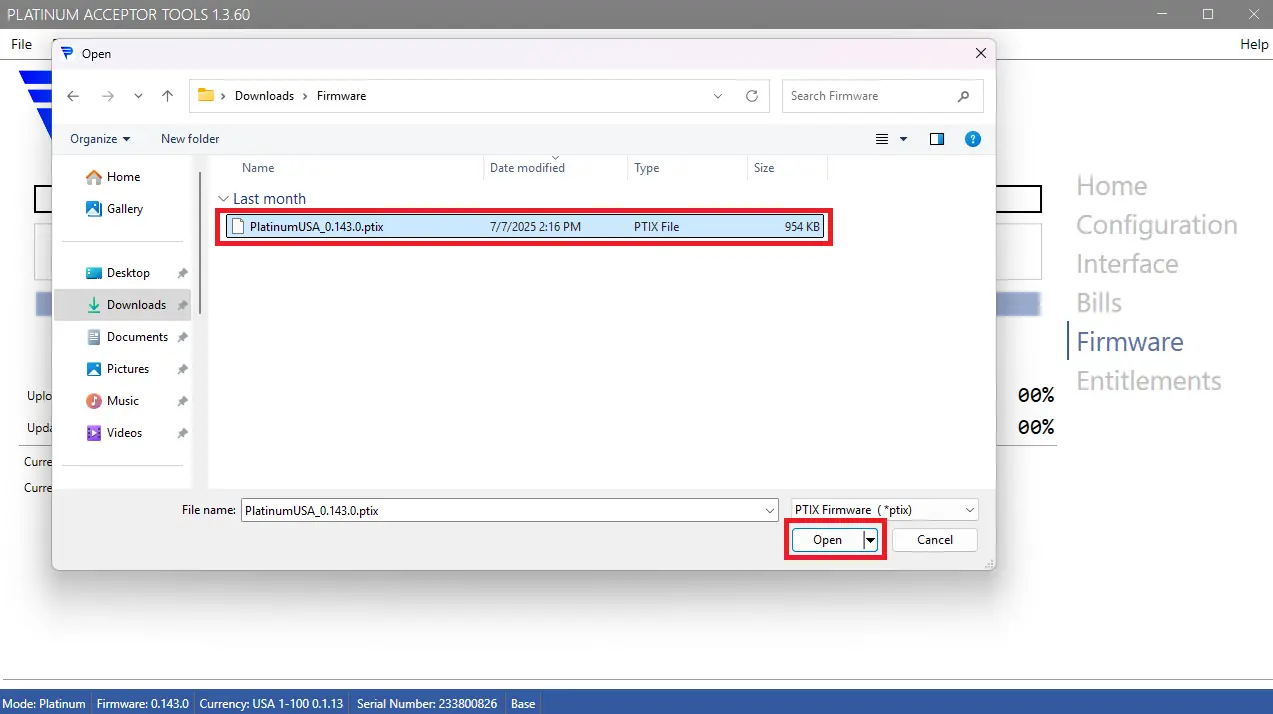
Task: Select Videos in navigation pane
Action: 124,433
